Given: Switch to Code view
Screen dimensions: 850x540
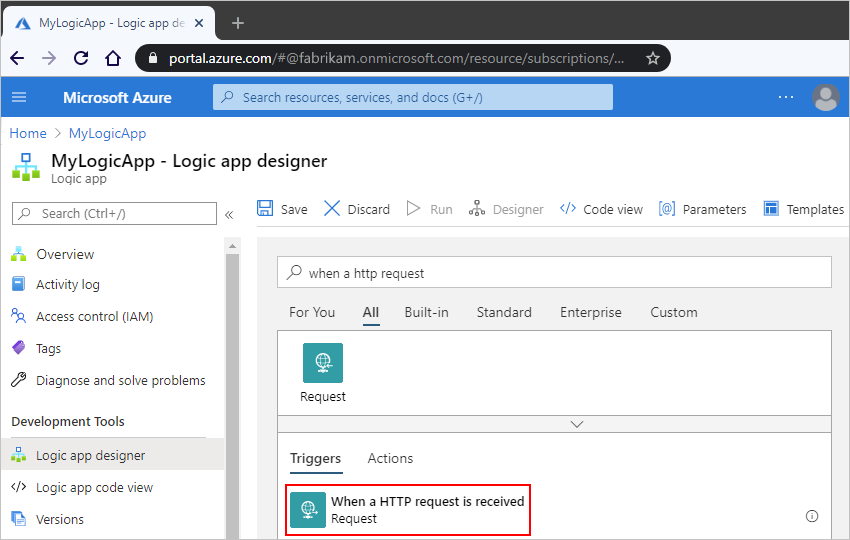Looking at the screenshot, I should coord(601,209).
